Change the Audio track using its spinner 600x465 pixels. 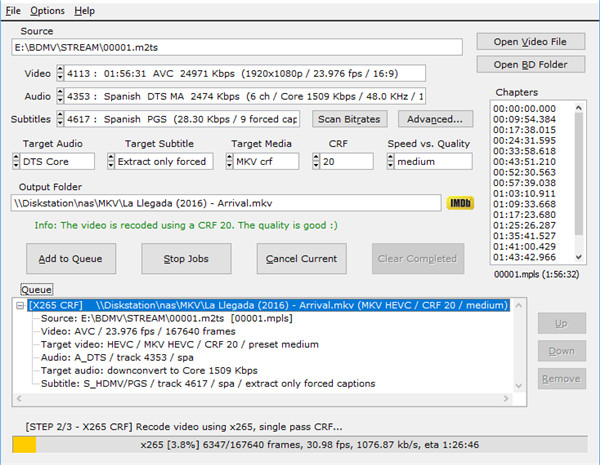coord(59,96)
